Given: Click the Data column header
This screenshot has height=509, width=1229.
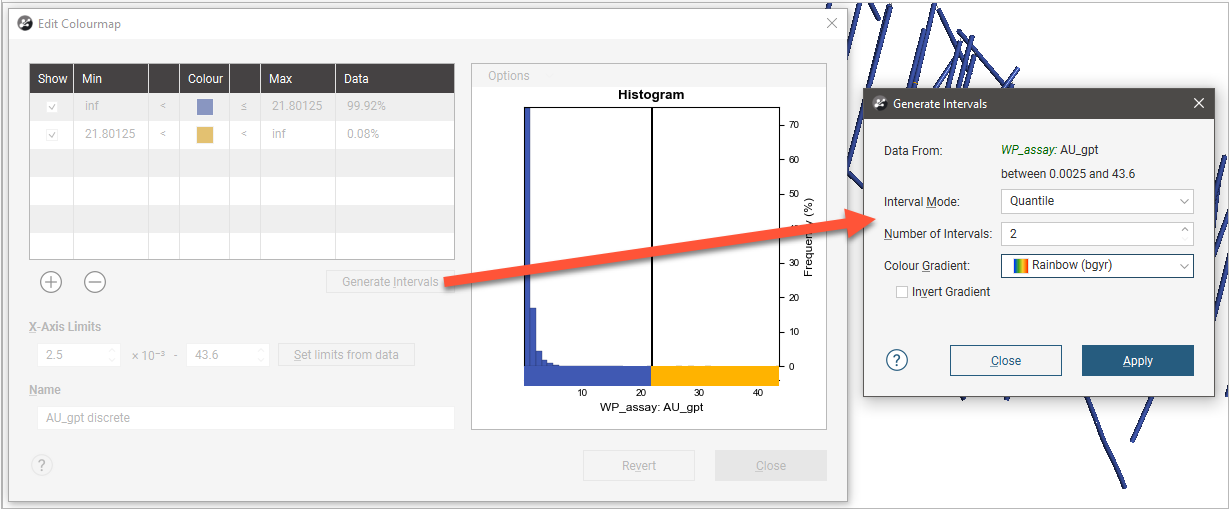Looking at the screenshot, I should pos(394,78).
